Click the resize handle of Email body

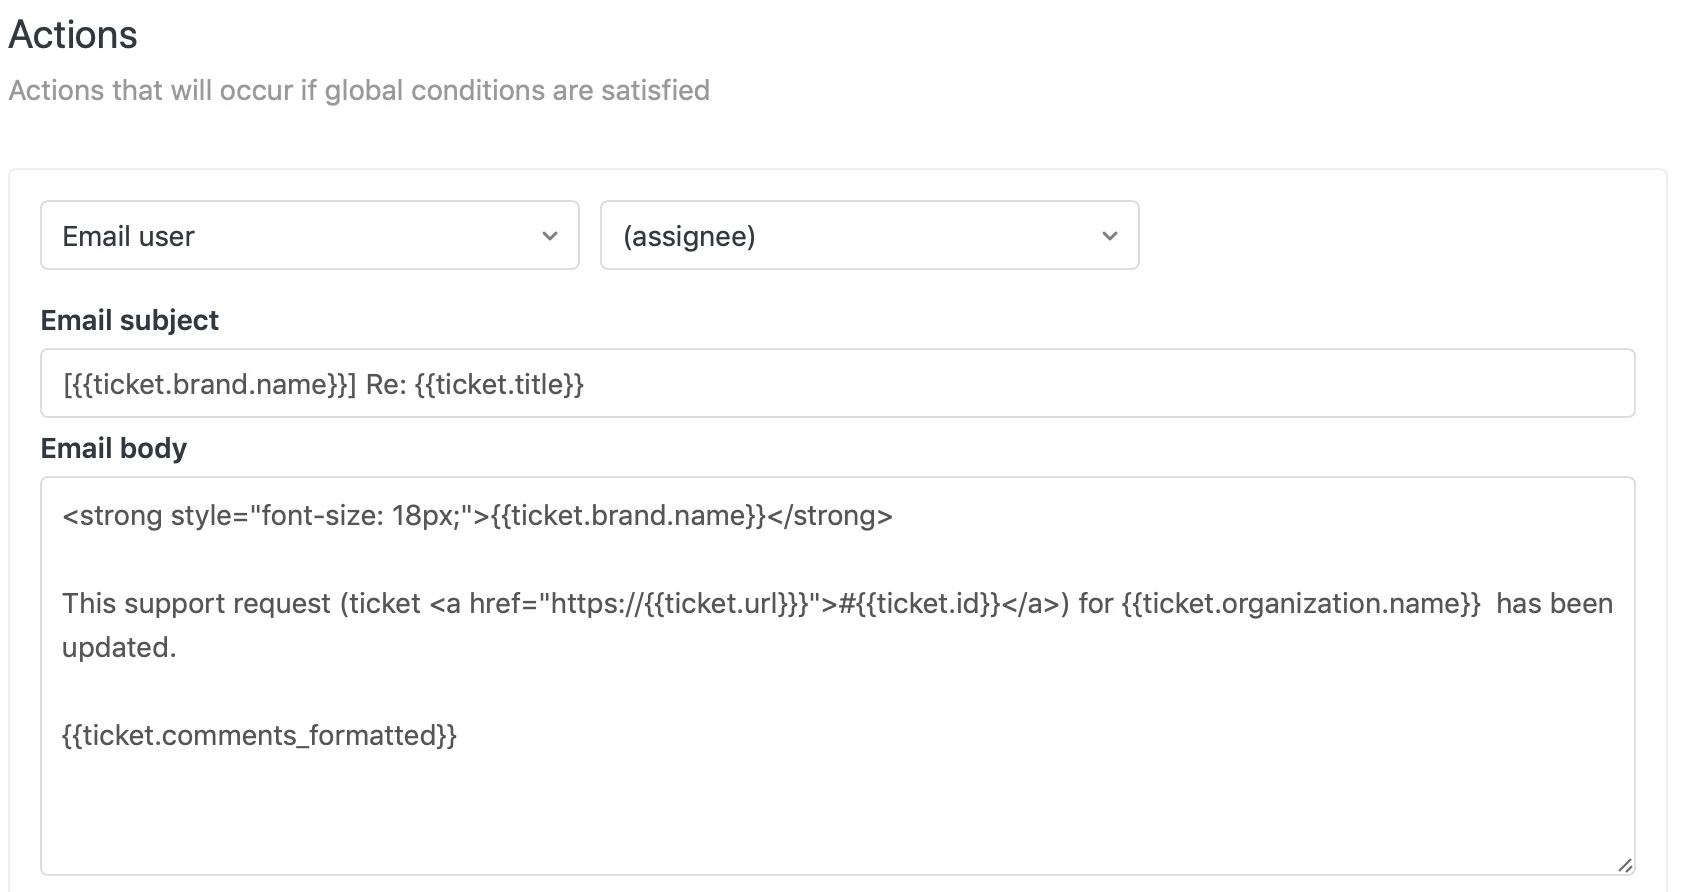1624,865
